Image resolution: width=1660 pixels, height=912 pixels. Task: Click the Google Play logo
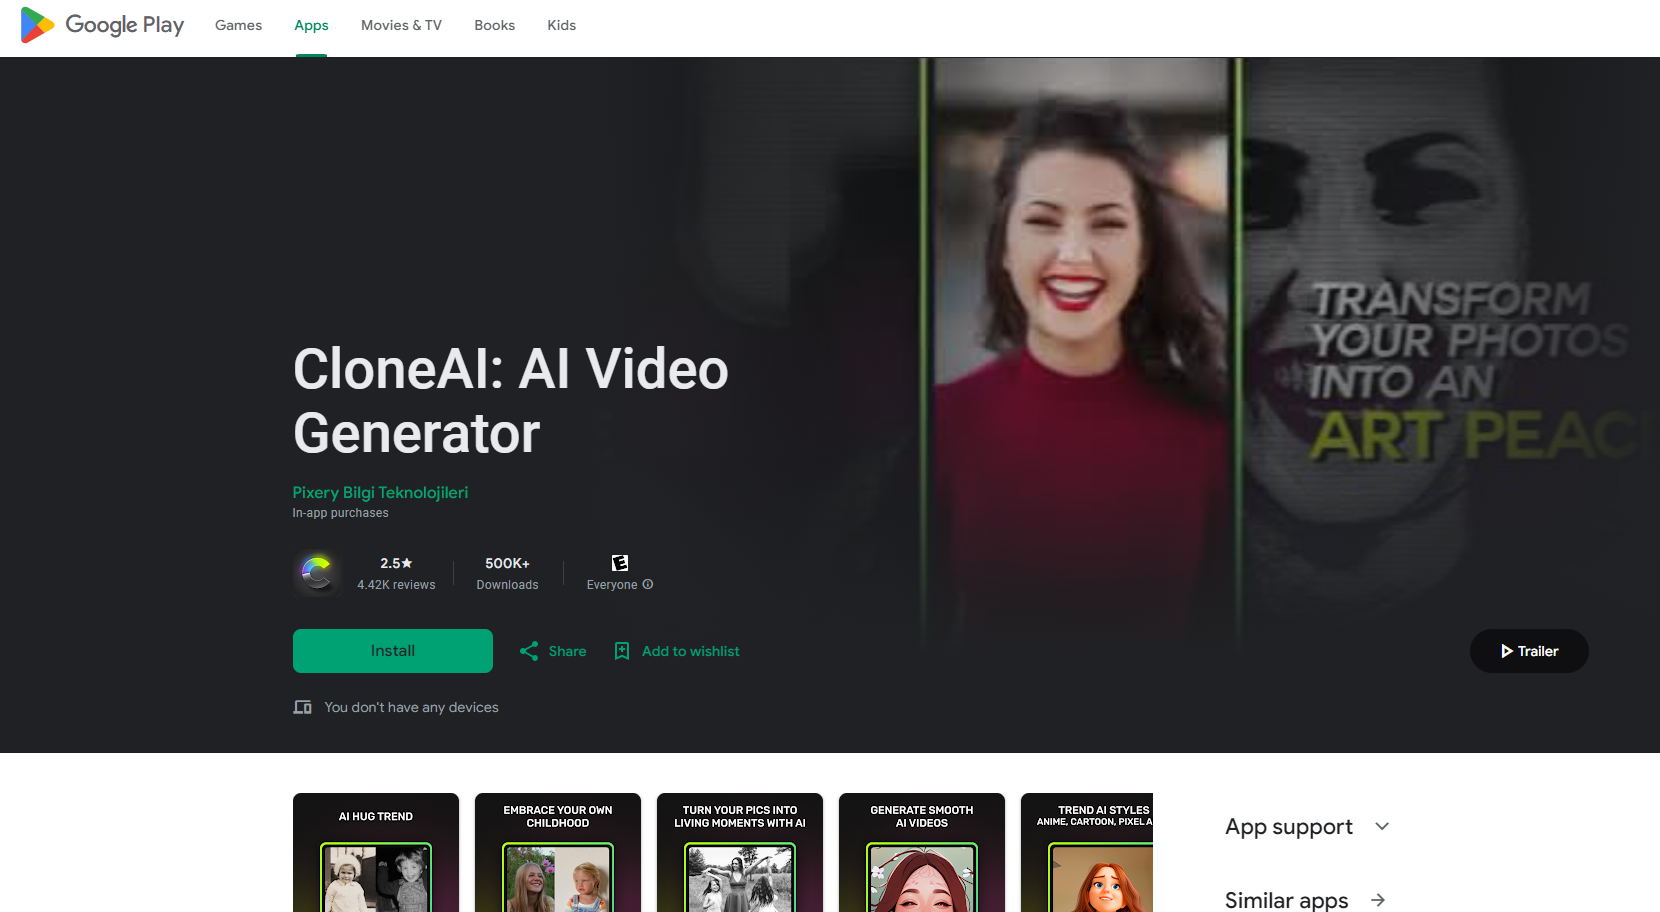click(x=102, y=25)
